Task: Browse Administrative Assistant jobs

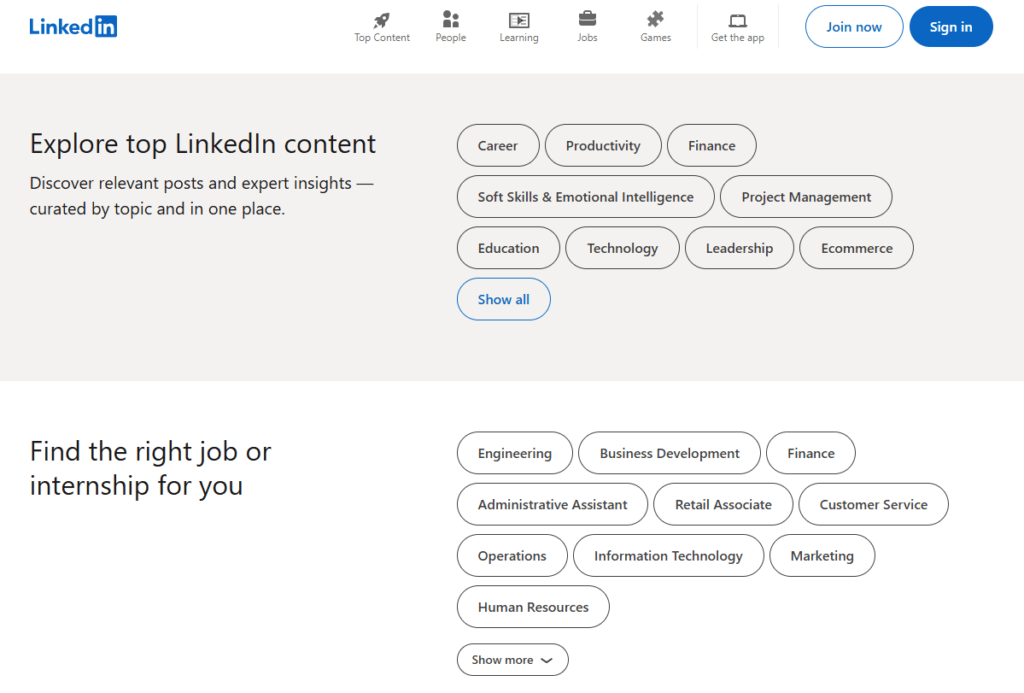Action: [x=552, y=504]
